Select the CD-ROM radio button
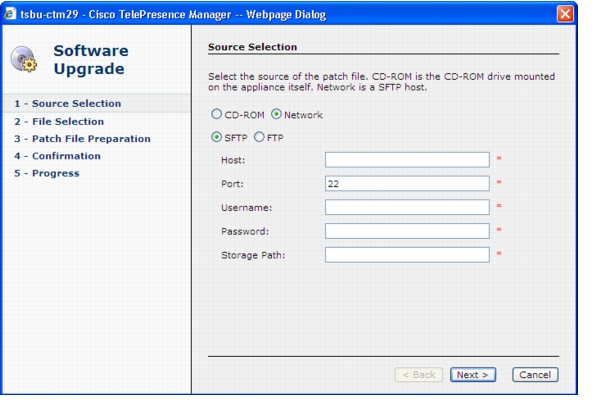This screenshot has height=419, width=603. point(217,114)
